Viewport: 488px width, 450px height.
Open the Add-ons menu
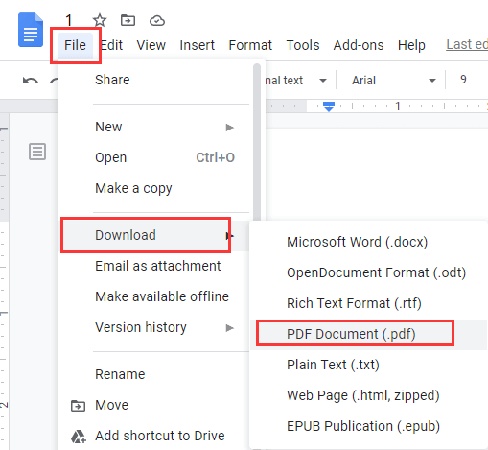358,45
